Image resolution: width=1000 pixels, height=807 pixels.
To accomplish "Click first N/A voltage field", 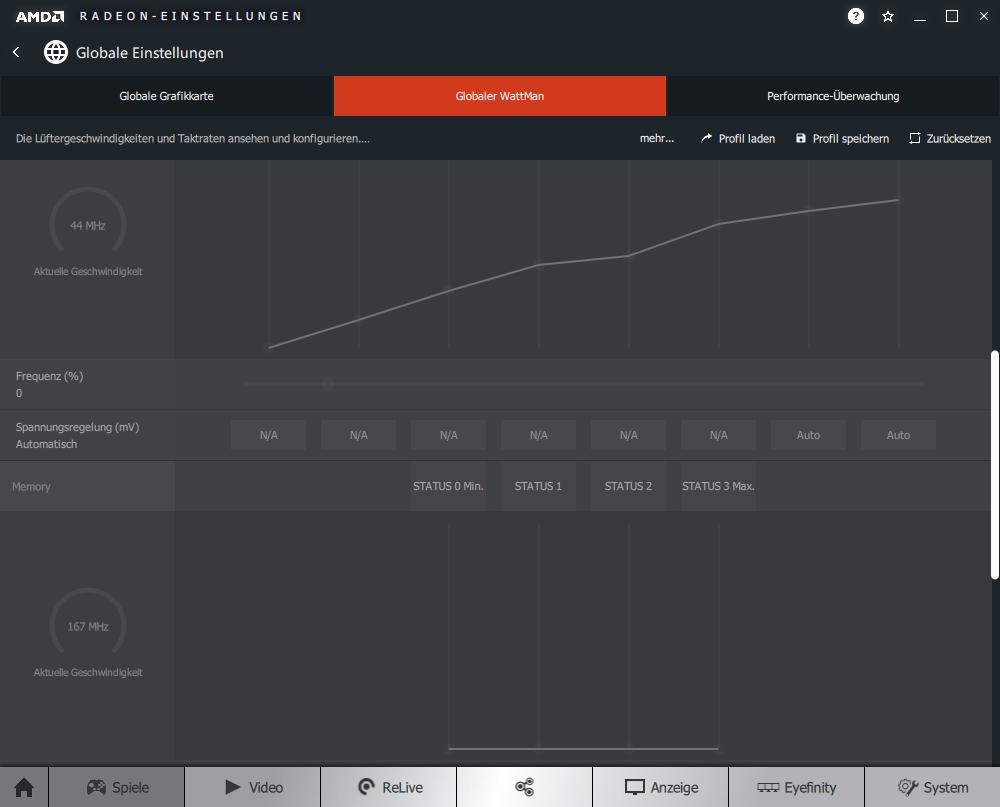I will 268,435.
